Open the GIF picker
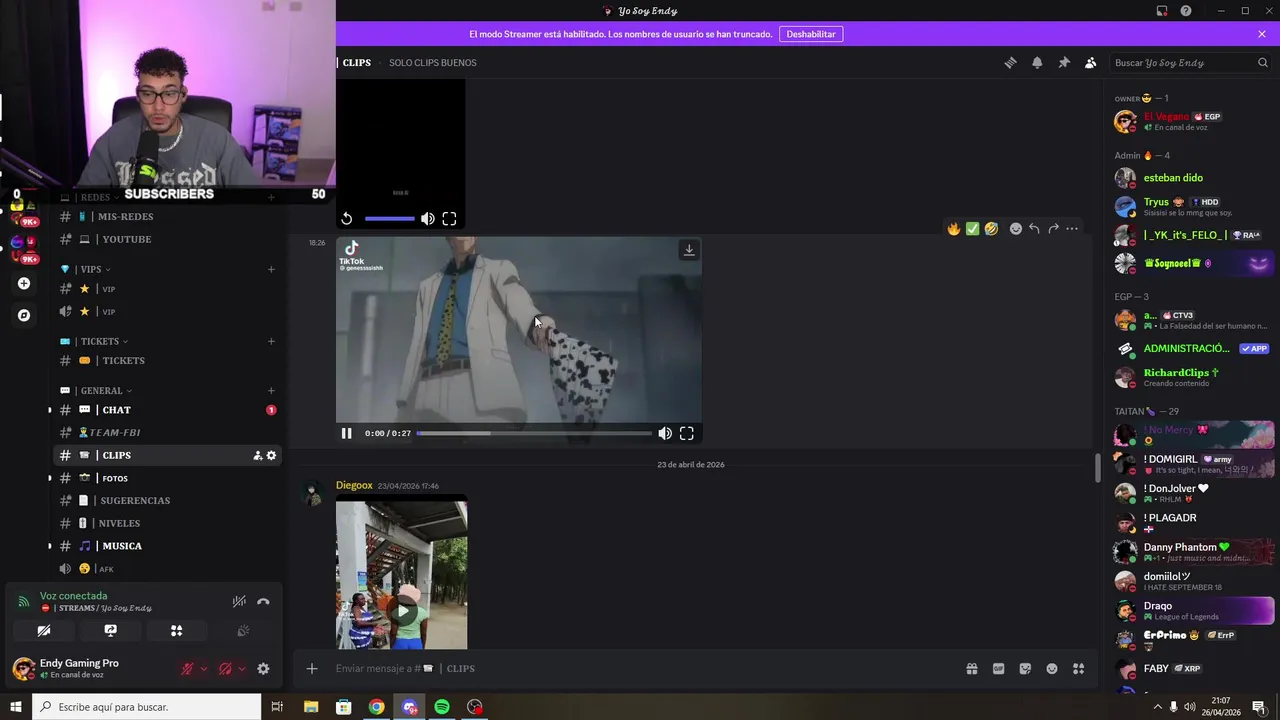 click(998, 669)
